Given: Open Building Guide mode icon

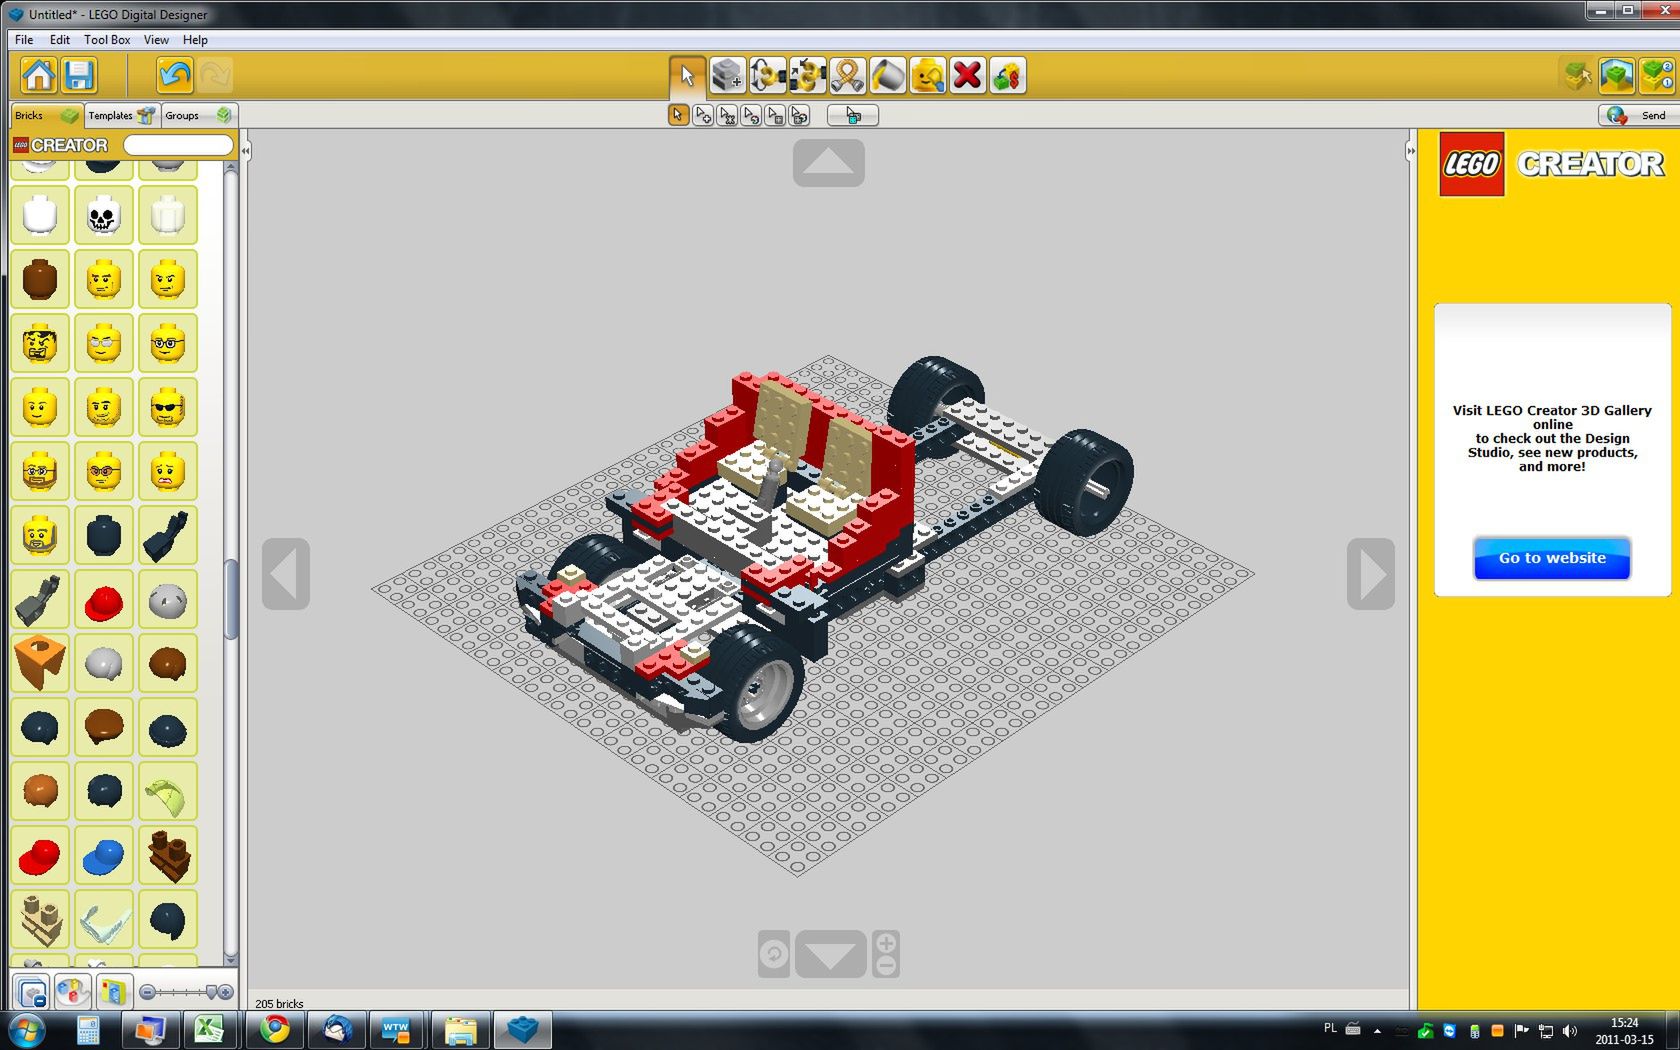Looking at the screenshot, I should pos(1657,76).
